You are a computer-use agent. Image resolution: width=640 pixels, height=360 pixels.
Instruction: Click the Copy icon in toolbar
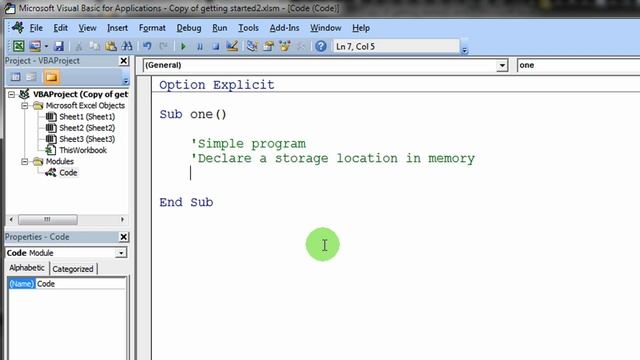[94, 46]
